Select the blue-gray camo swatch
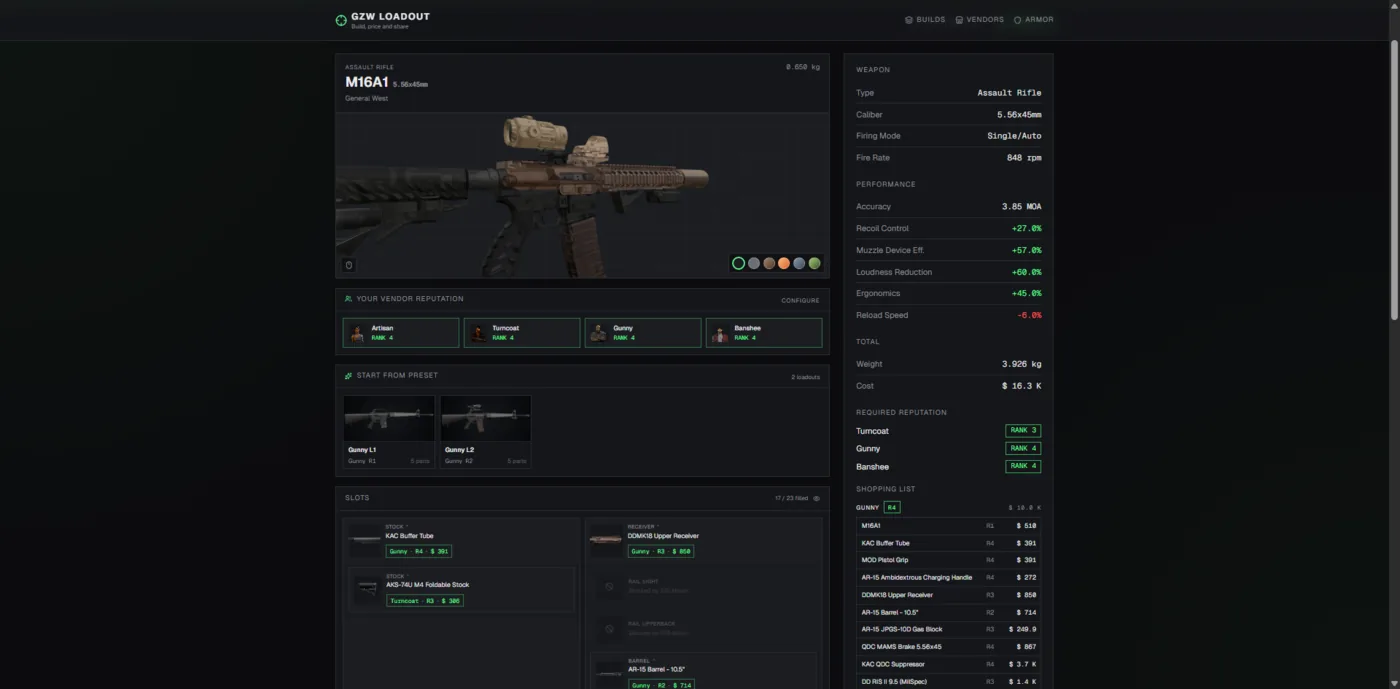The width and height of the screenshot is (1400, 689). (x=799, y=264)
